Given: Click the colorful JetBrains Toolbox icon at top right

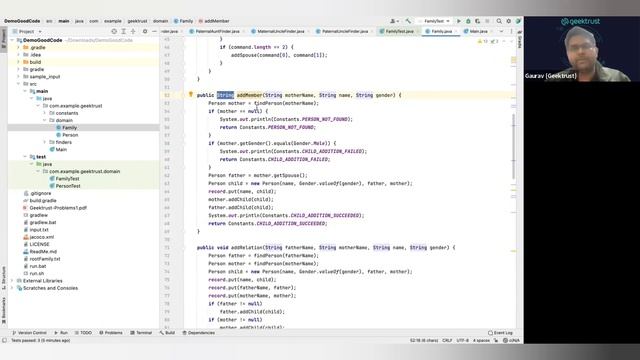Looking at the screenshot, I should coord(518,21).
